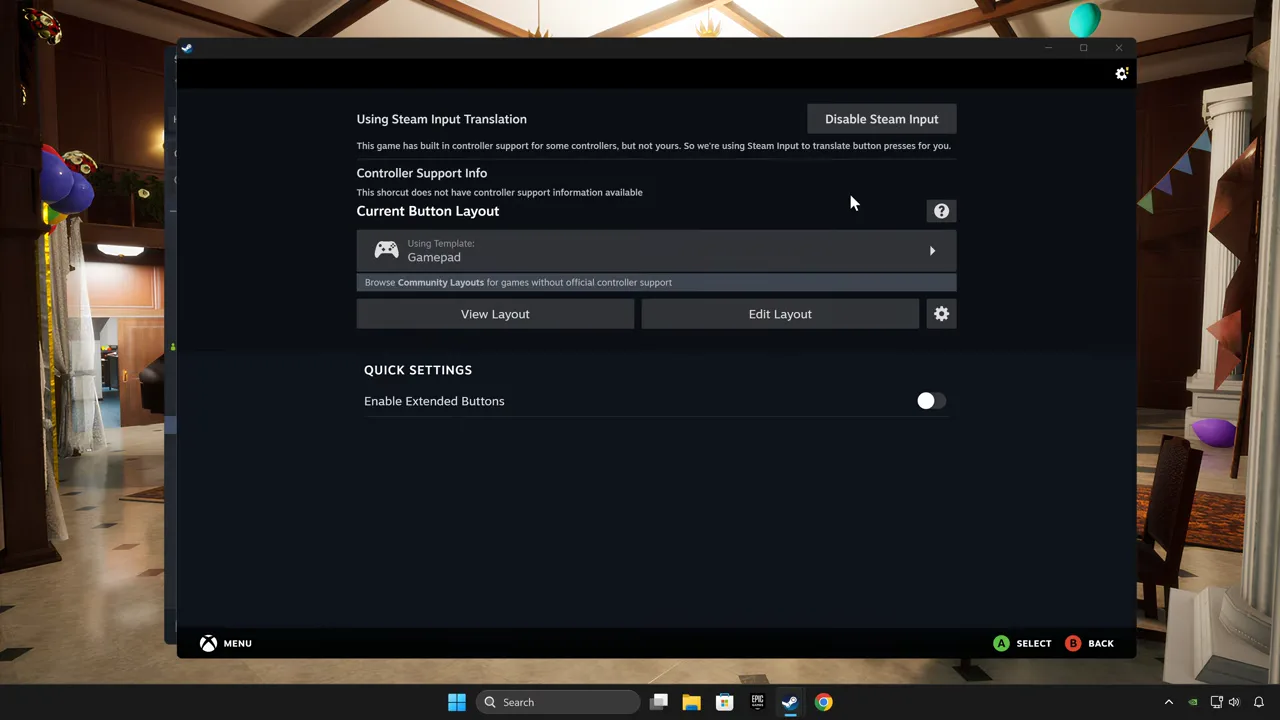Minimize the Steam window
This screenshot has height=720, width=1280.
[1048, 48]
